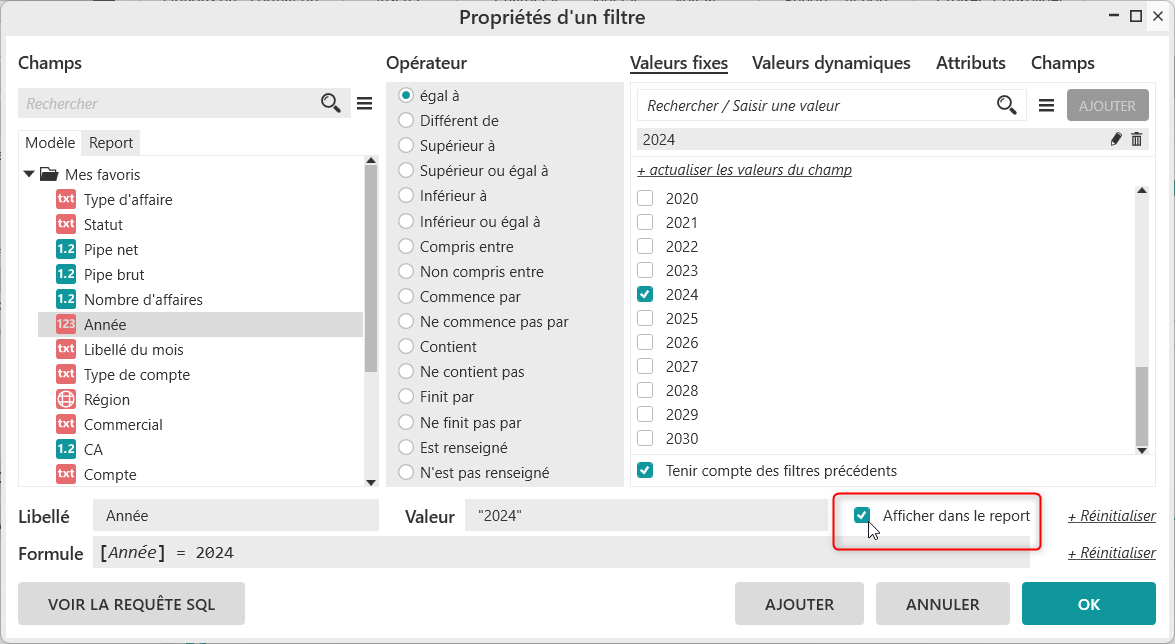Edit the 2024 value with pencil icon

click(x=1117, y=140)
